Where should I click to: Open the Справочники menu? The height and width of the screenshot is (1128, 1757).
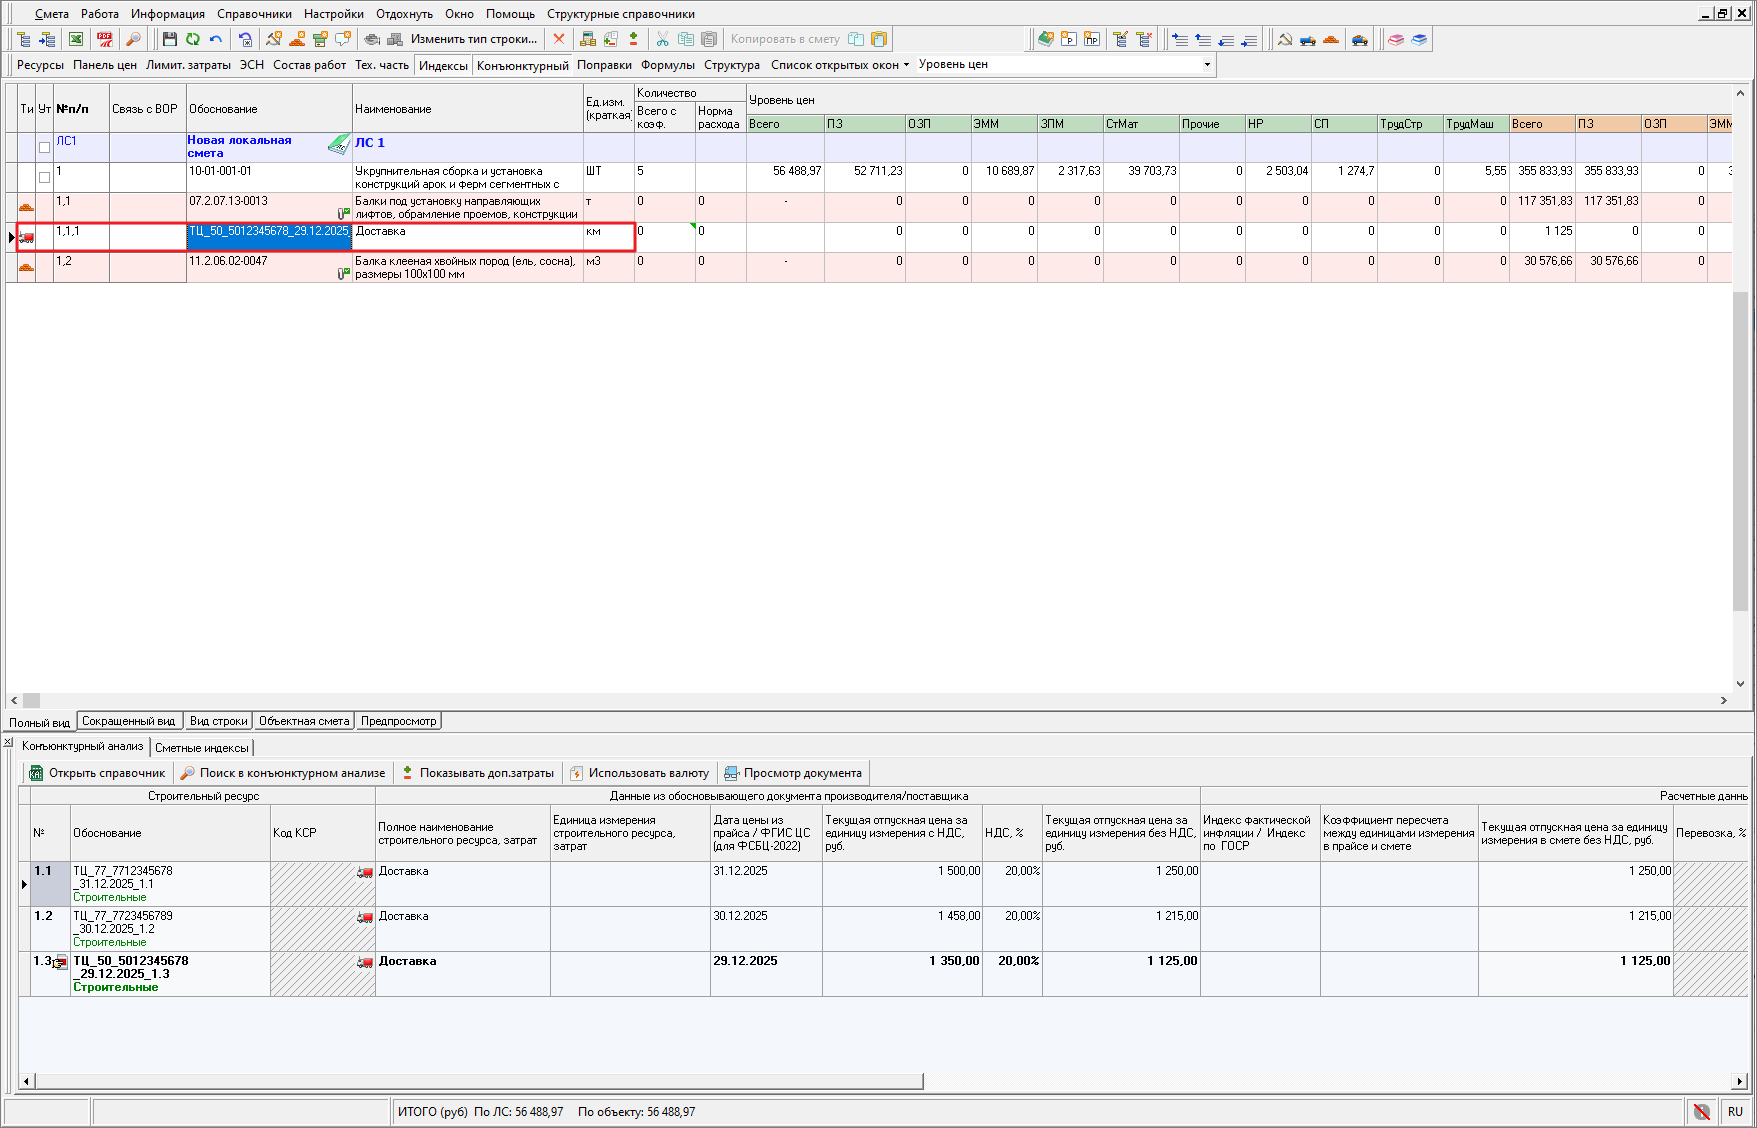pos(254,14)
